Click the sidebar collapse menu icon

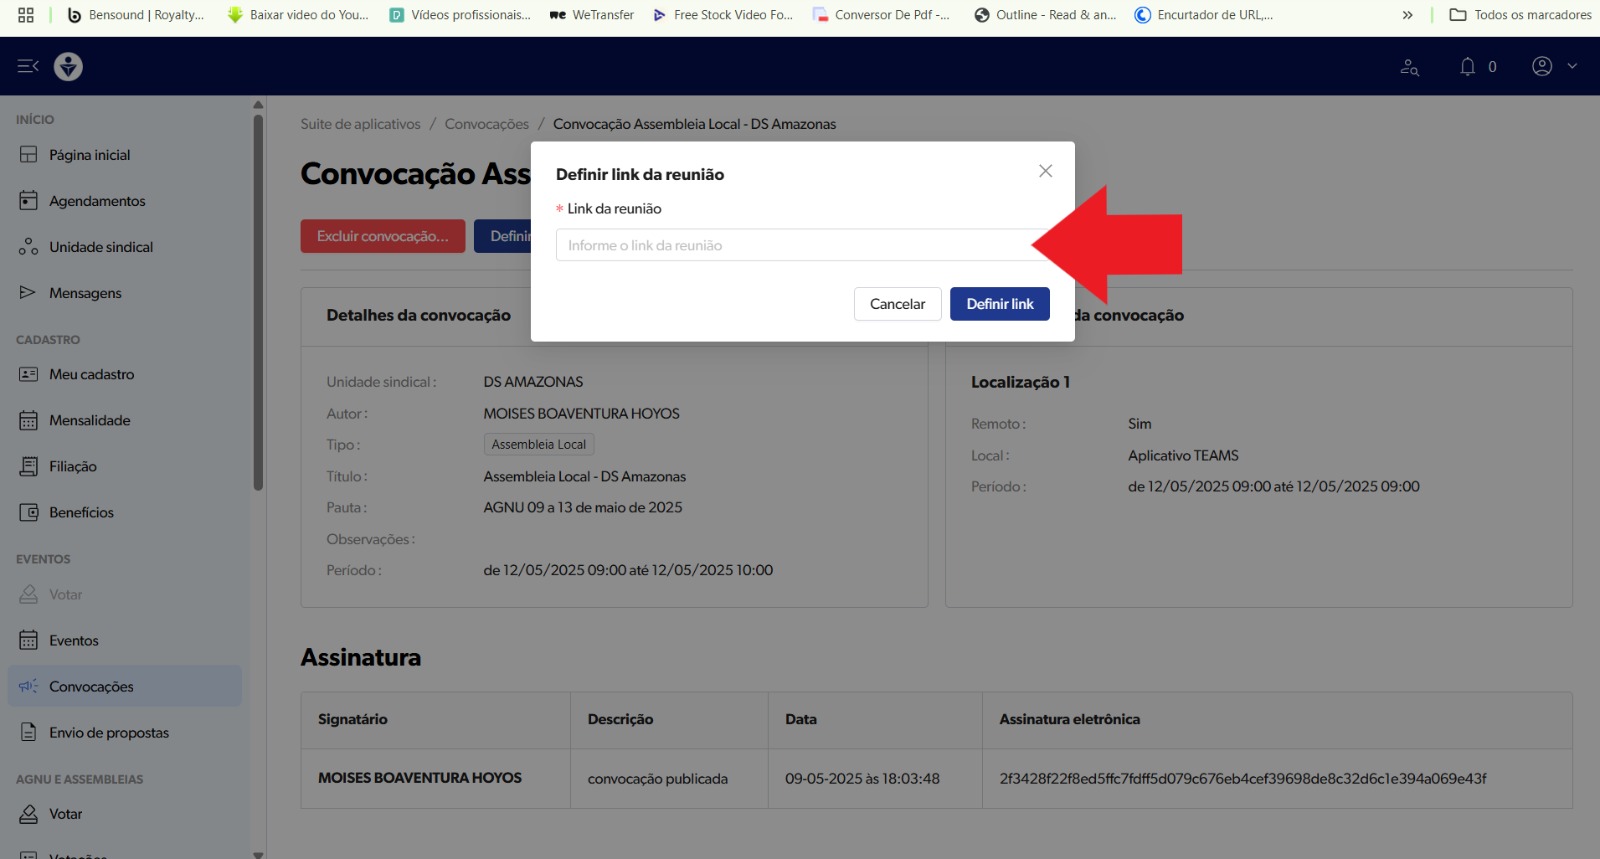(27, 66)
